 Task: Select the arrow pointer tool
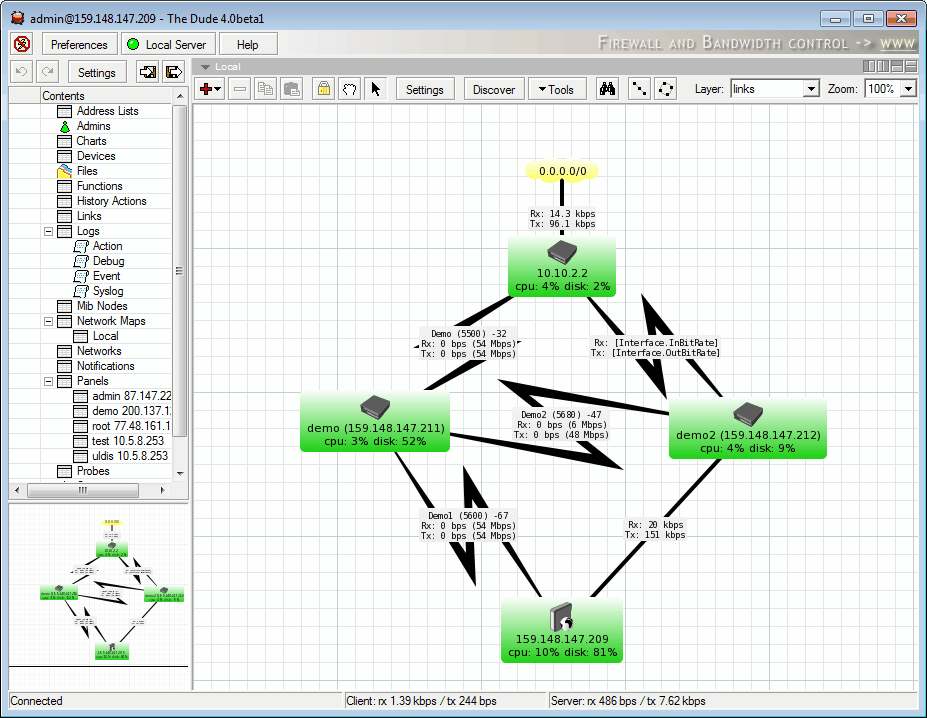[x=376, y=89]
